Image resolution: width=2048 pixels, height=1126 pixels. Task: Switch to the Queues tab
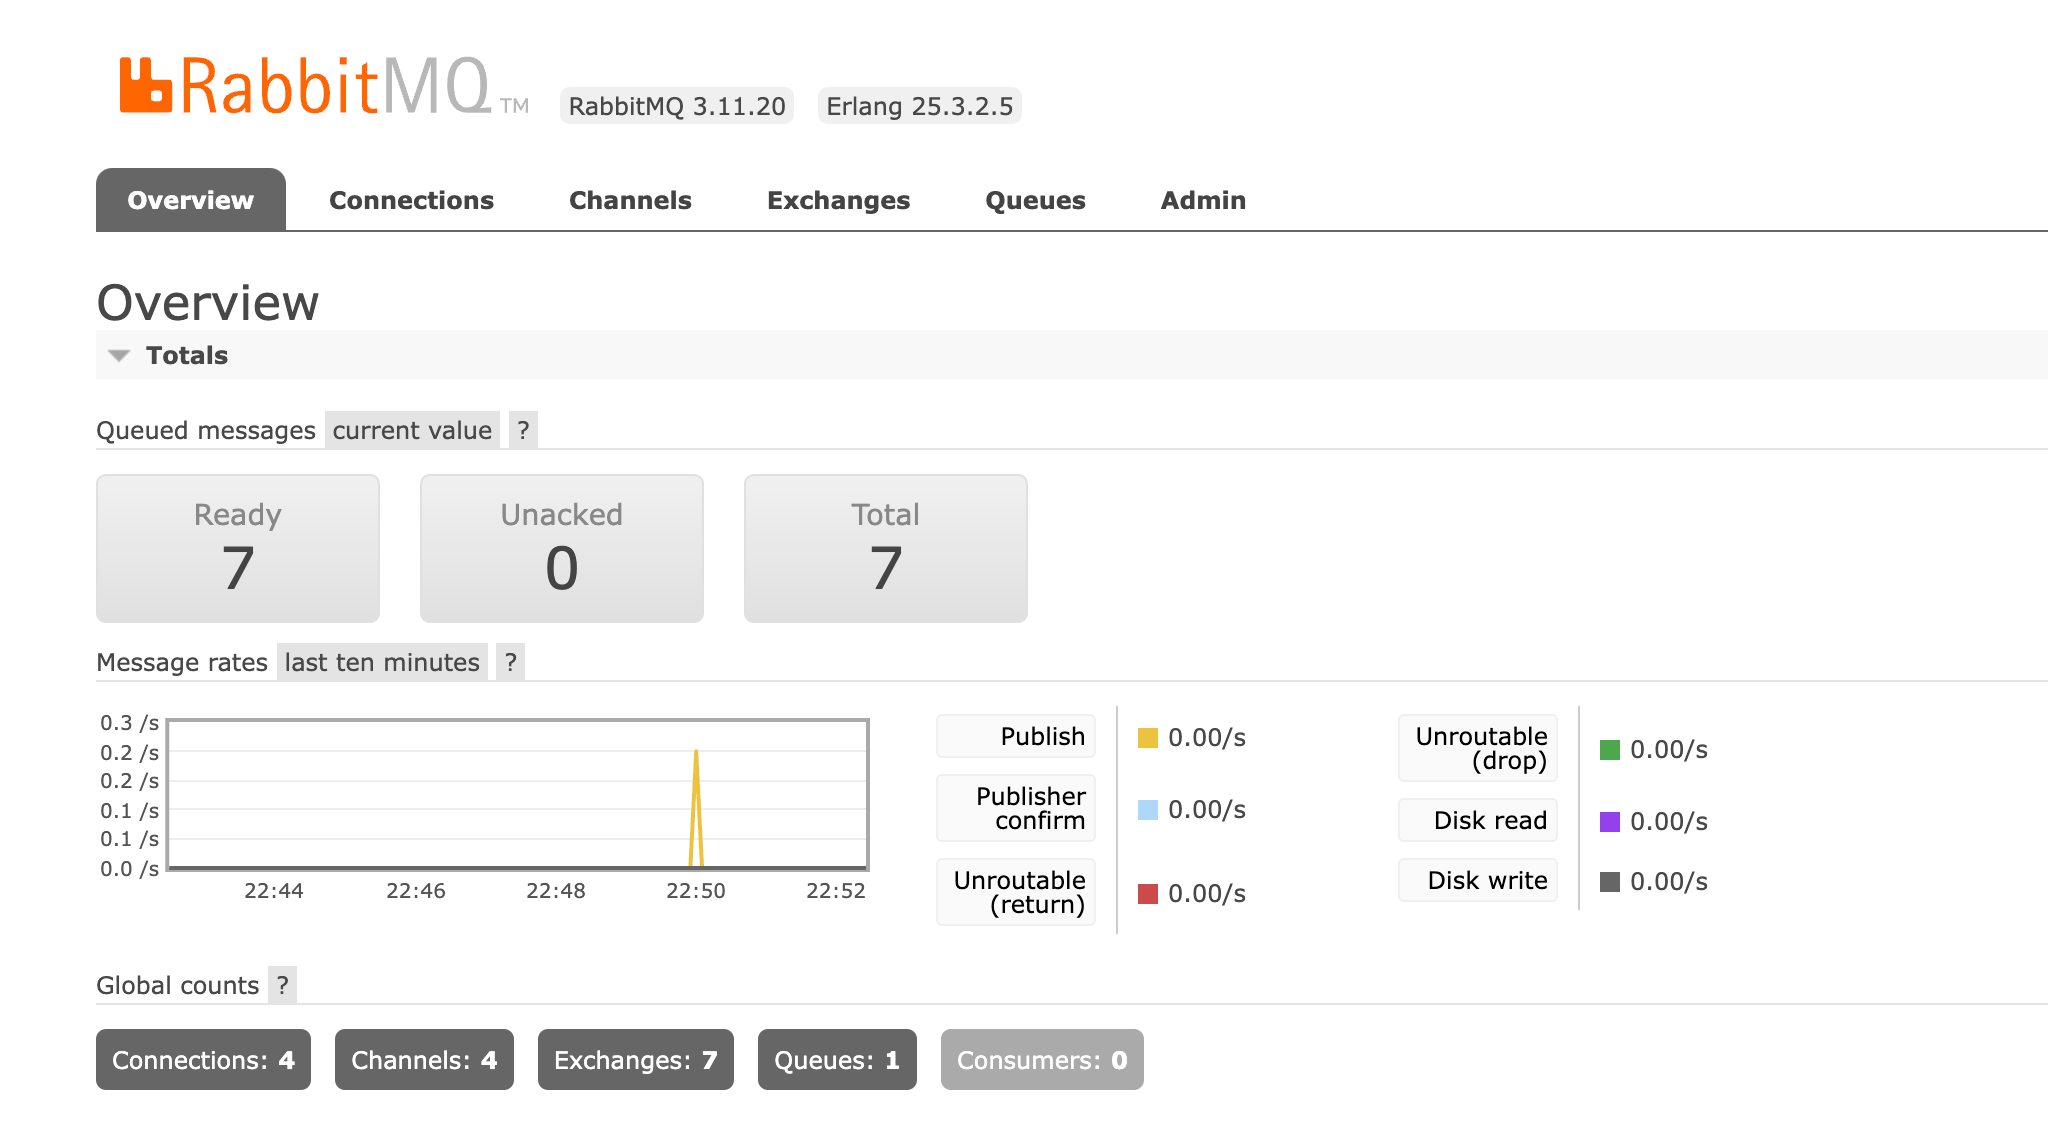pyautogui.click(x=1035, y=199)
